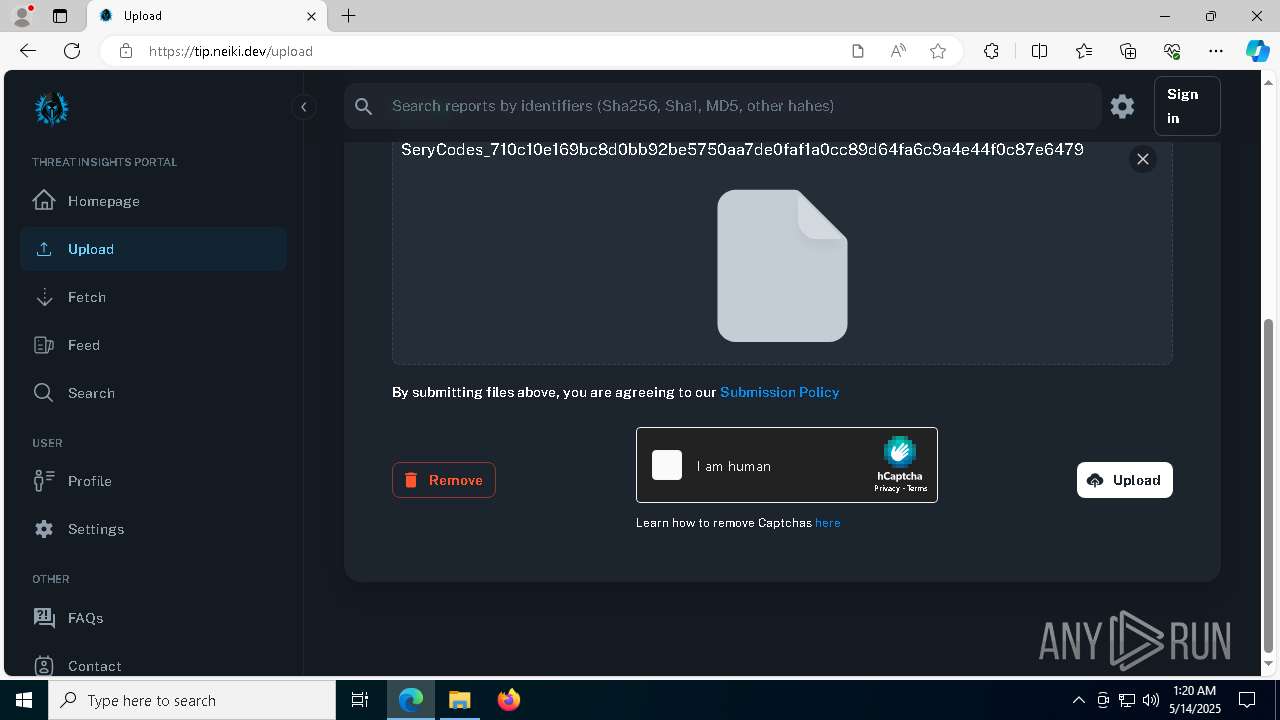Image resolution: width=1280 pixels, height=720 pixels.
Task: Open the Submission Policy link
Action: tap(779, 392)
